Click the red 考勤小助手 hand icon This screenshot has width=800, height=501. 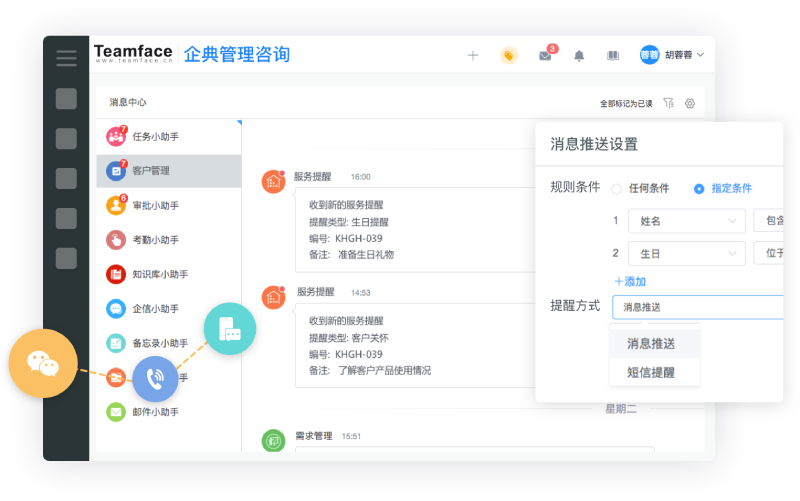coord(116,240)
